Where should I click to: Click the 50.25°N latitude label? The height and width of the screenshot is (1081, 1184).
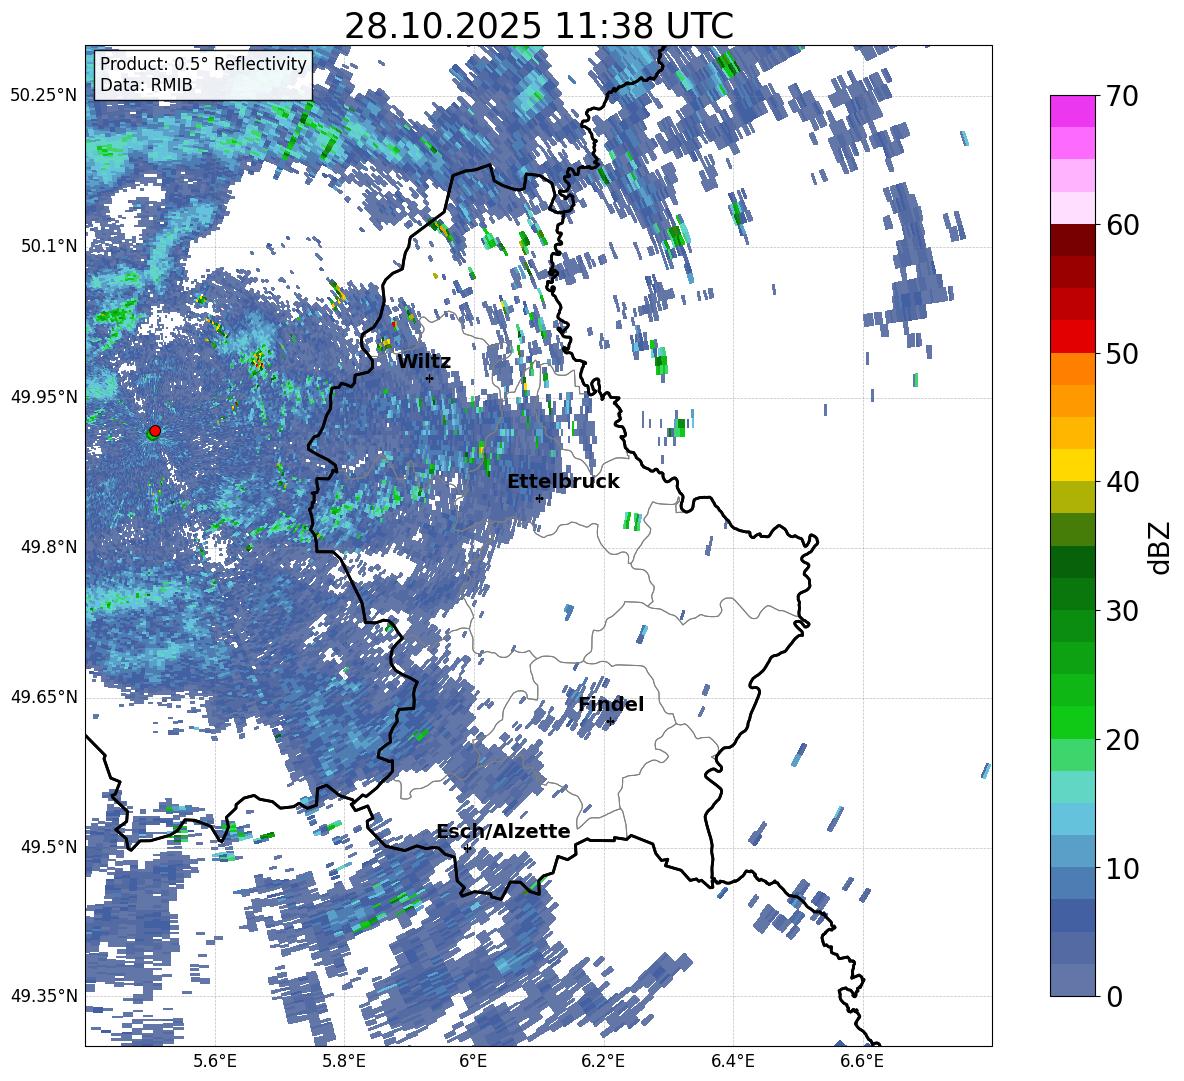pos(44,96)
